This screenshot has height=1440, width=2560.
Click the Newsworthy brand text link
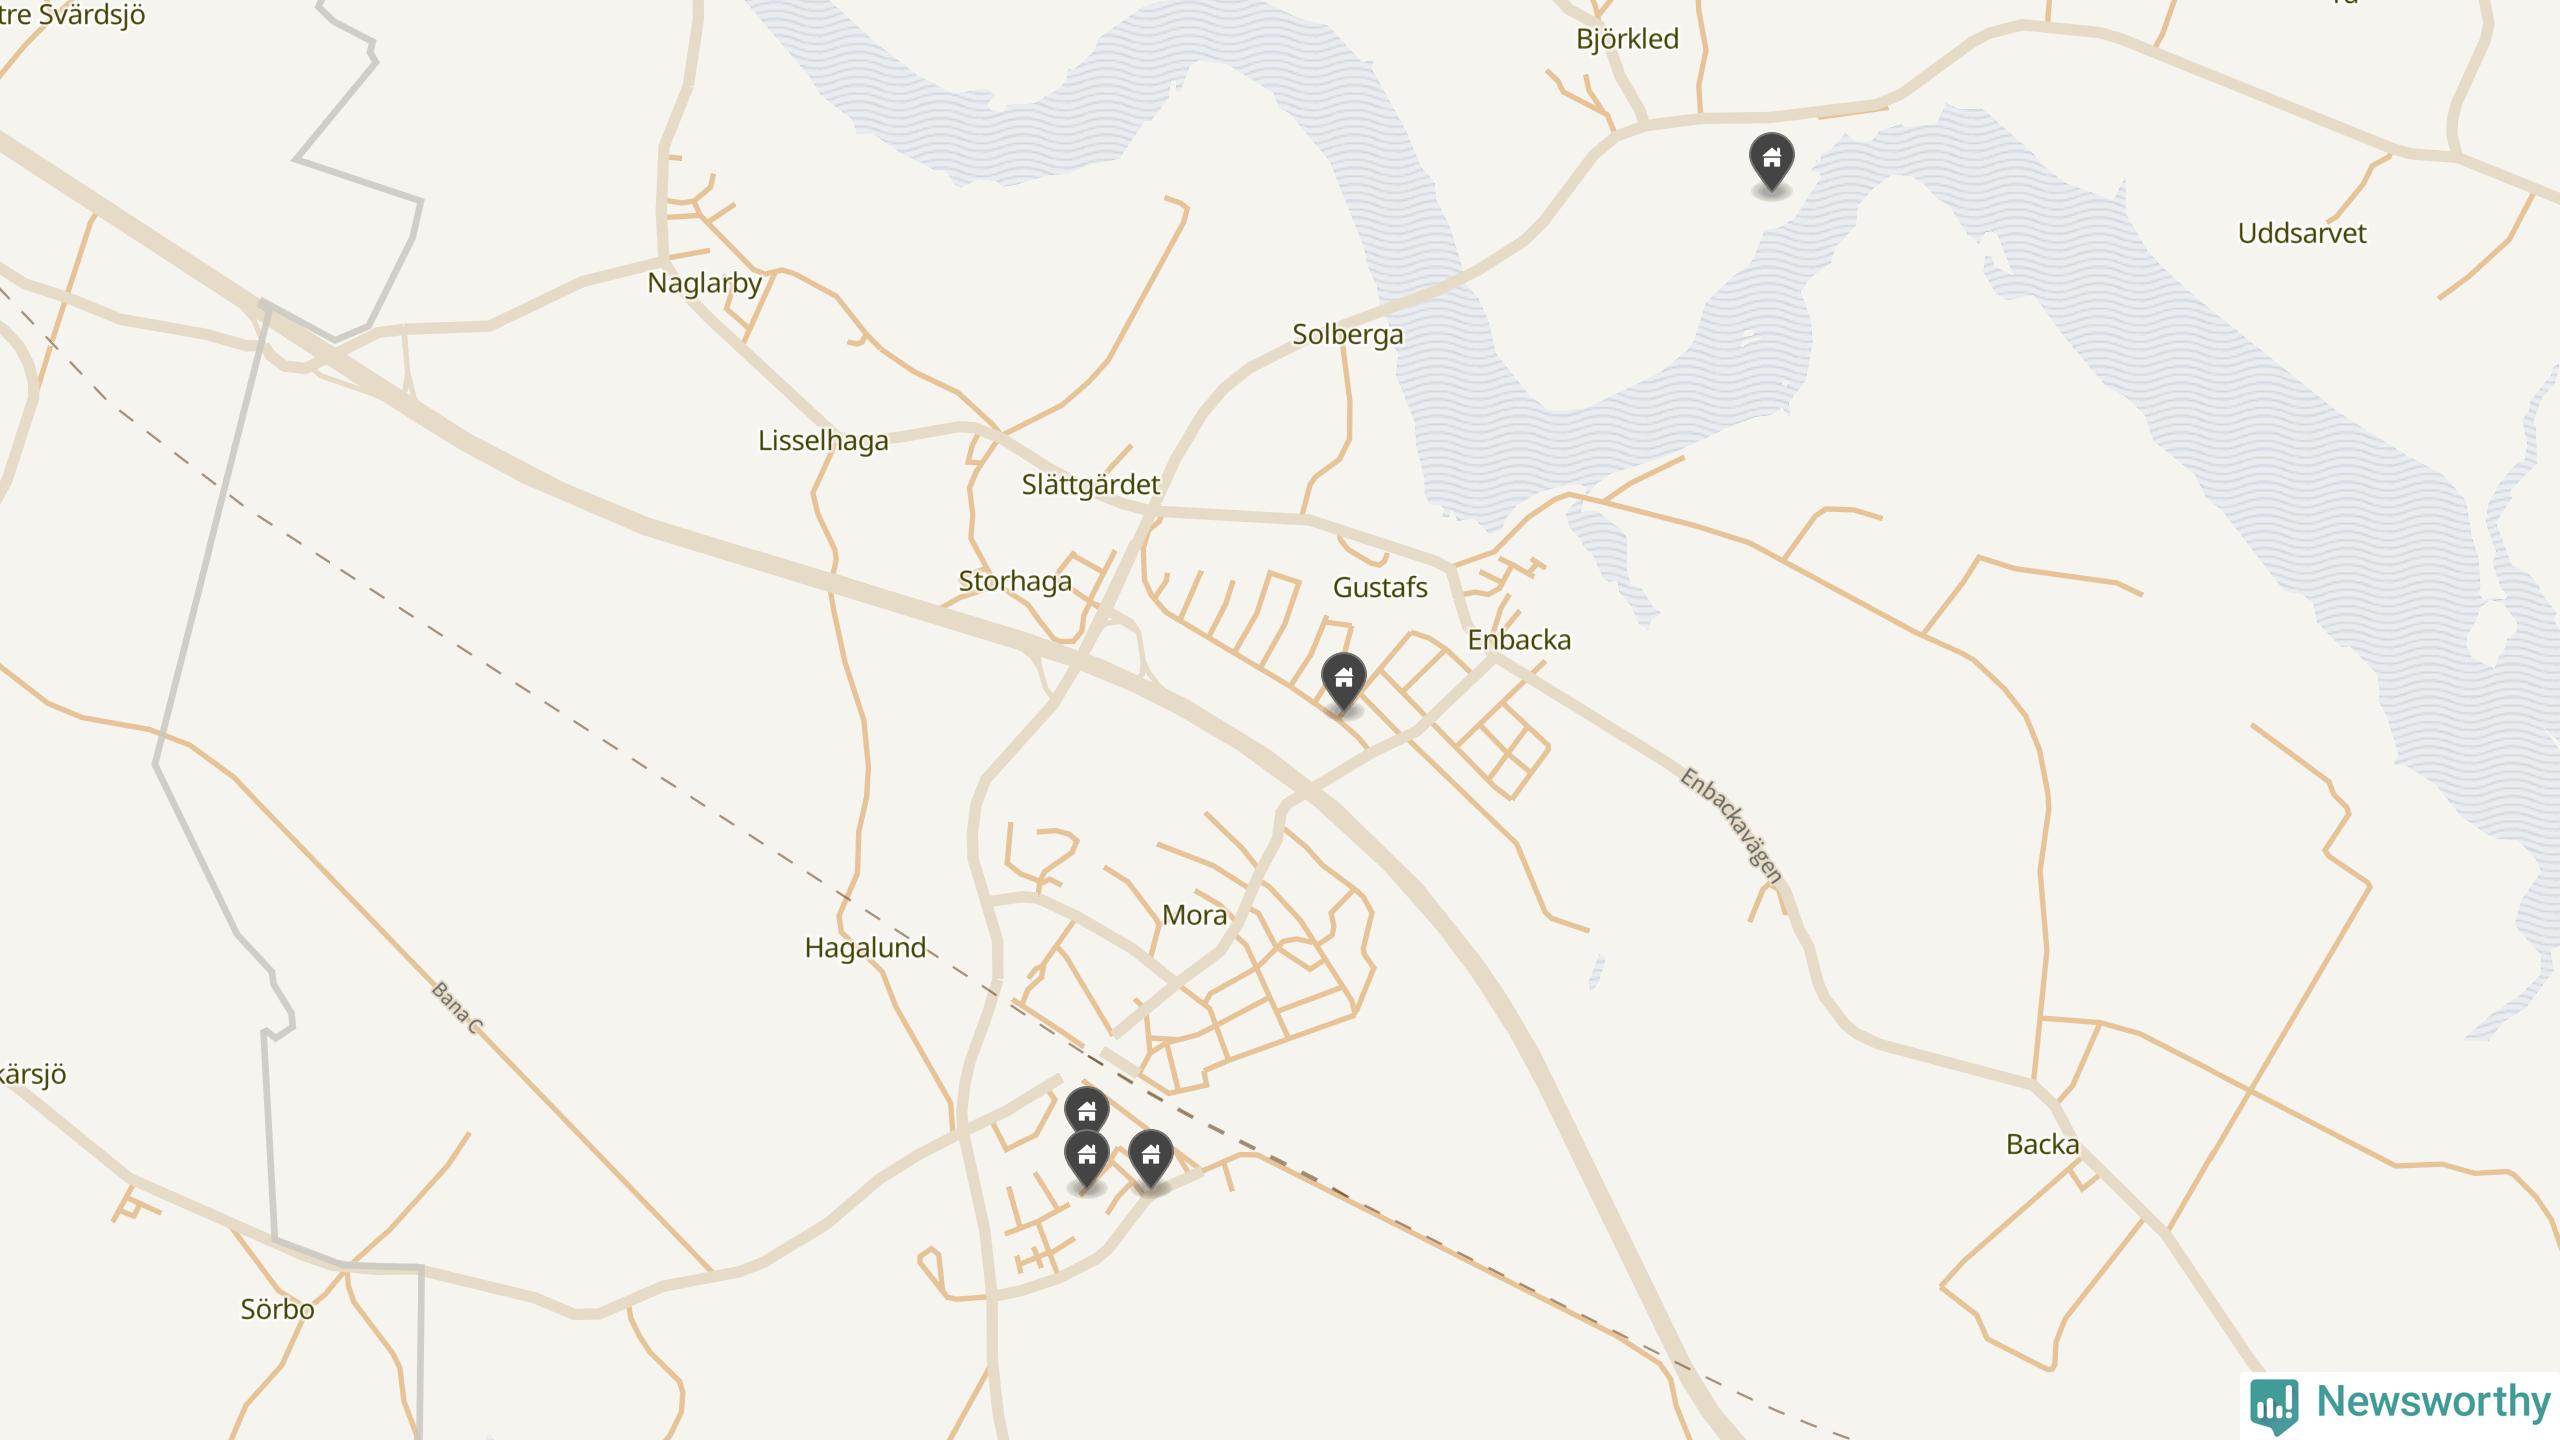(2433, 1402)
